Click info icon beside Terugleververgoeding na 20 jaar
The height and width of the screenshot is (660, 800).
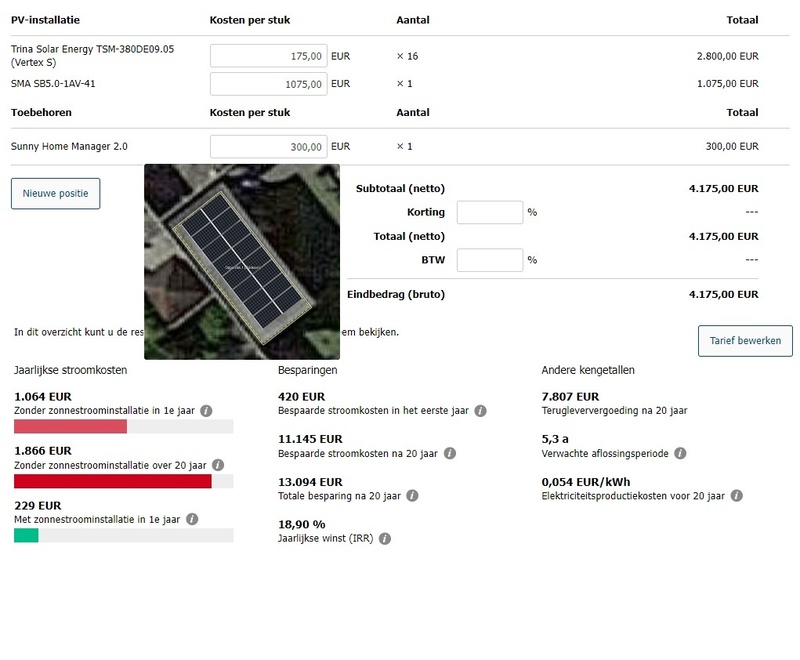[x=695, y=411]
